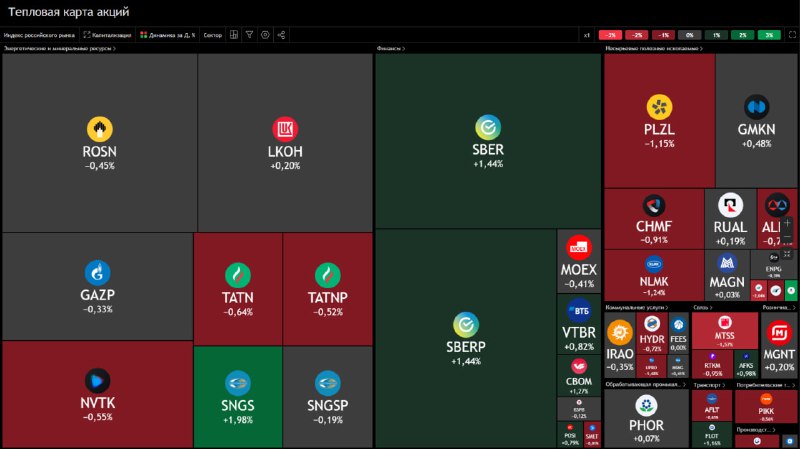Image resolution: width=800 pixels, height=449 pixels.
Task: Click the RTKM −0,95% tile
Action: 712,364
